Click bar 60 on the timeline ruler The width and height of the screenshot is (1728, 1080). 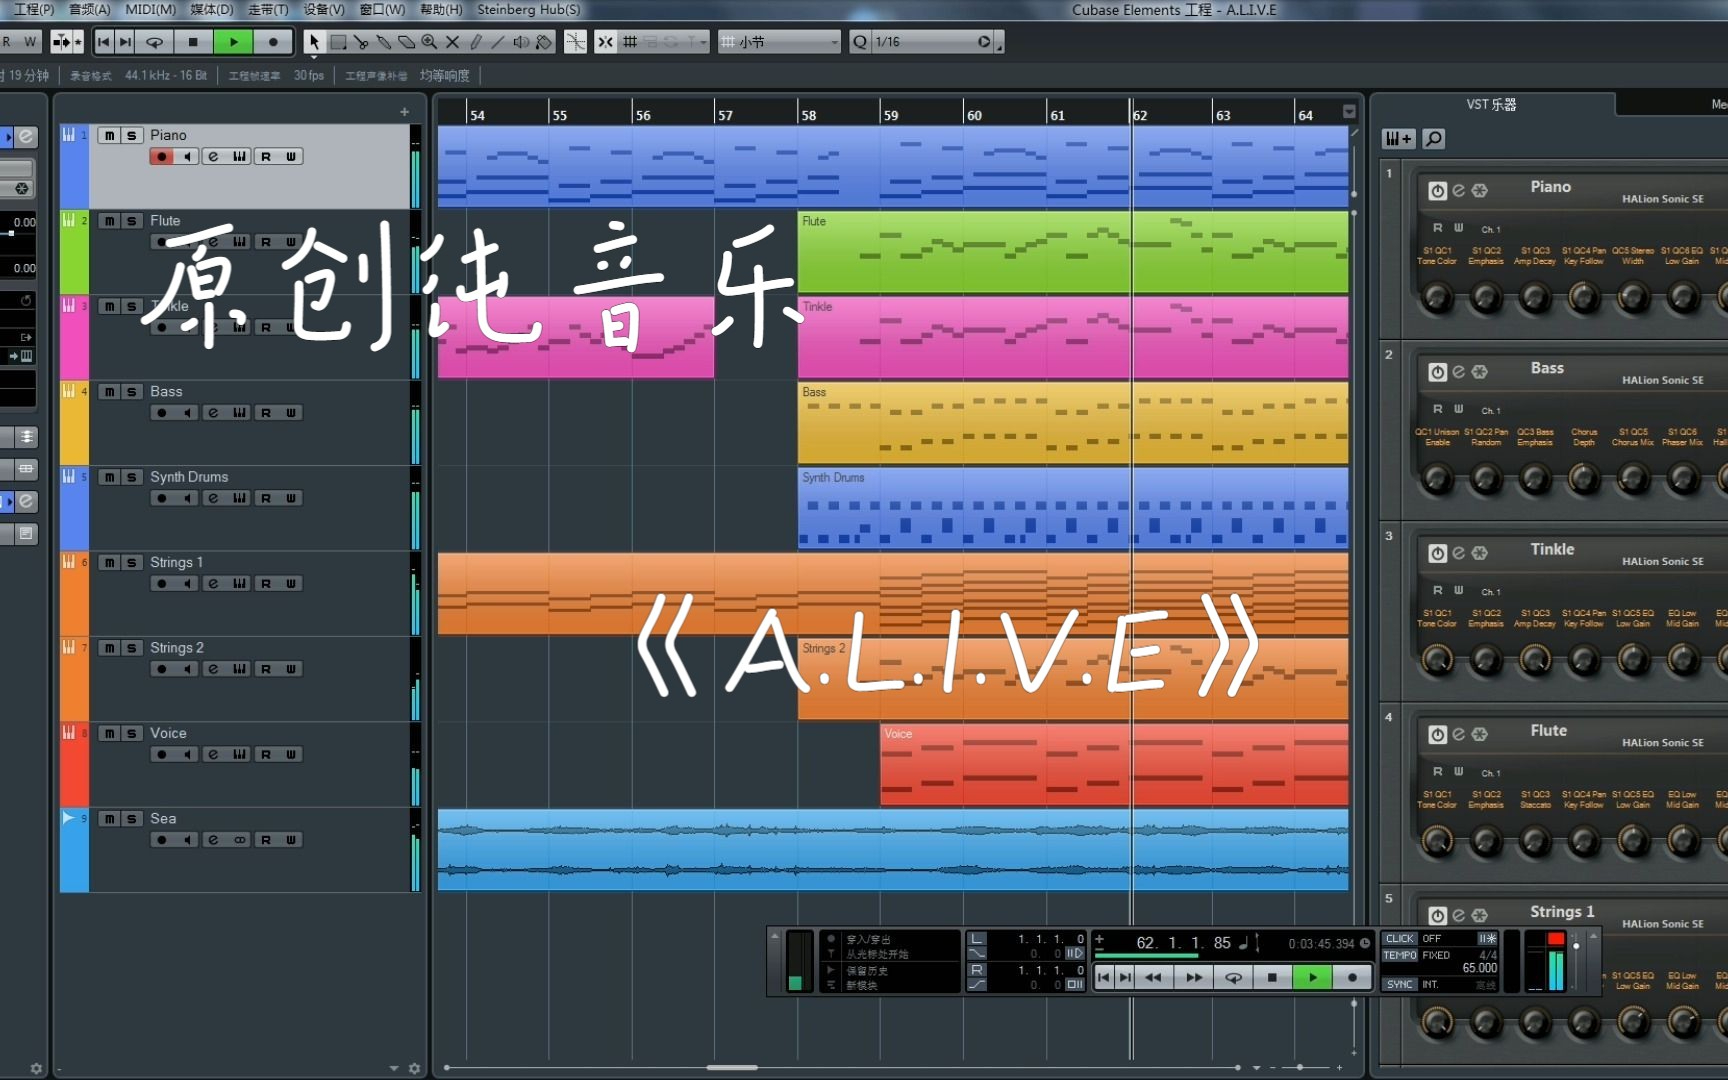click(974, 115)
